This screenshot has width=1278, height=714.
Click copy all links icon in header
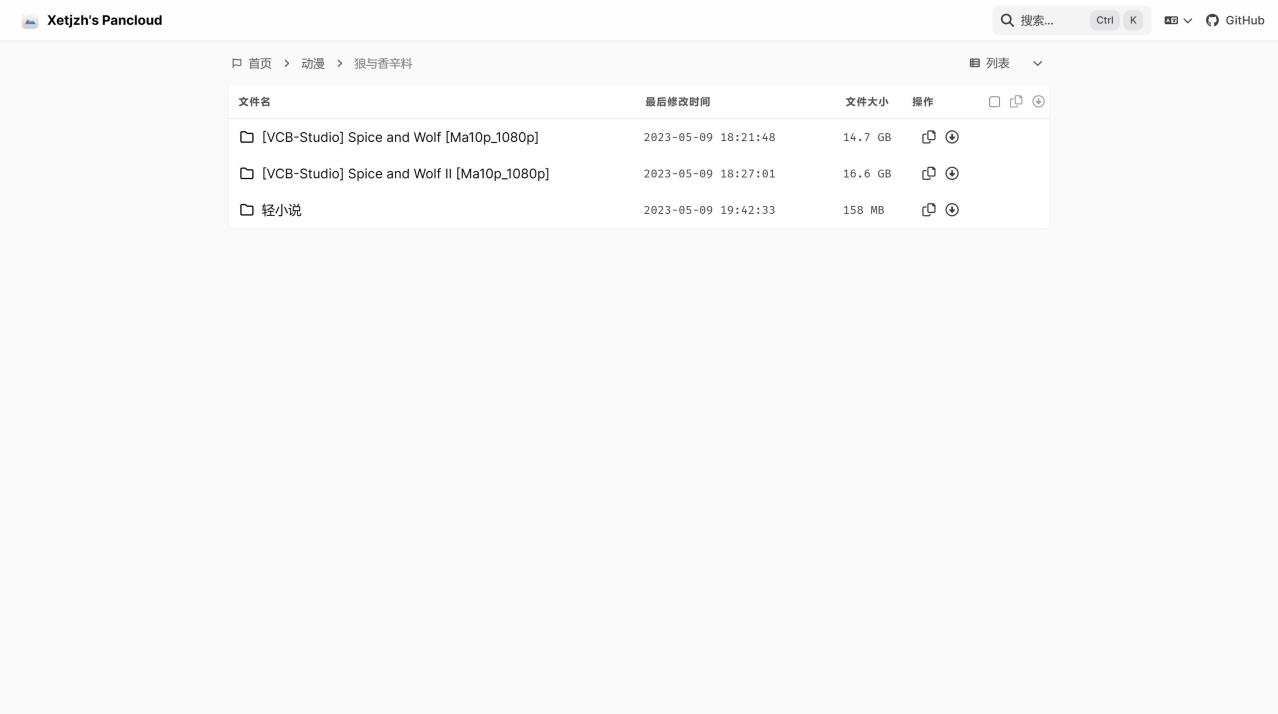point(1016,101)
